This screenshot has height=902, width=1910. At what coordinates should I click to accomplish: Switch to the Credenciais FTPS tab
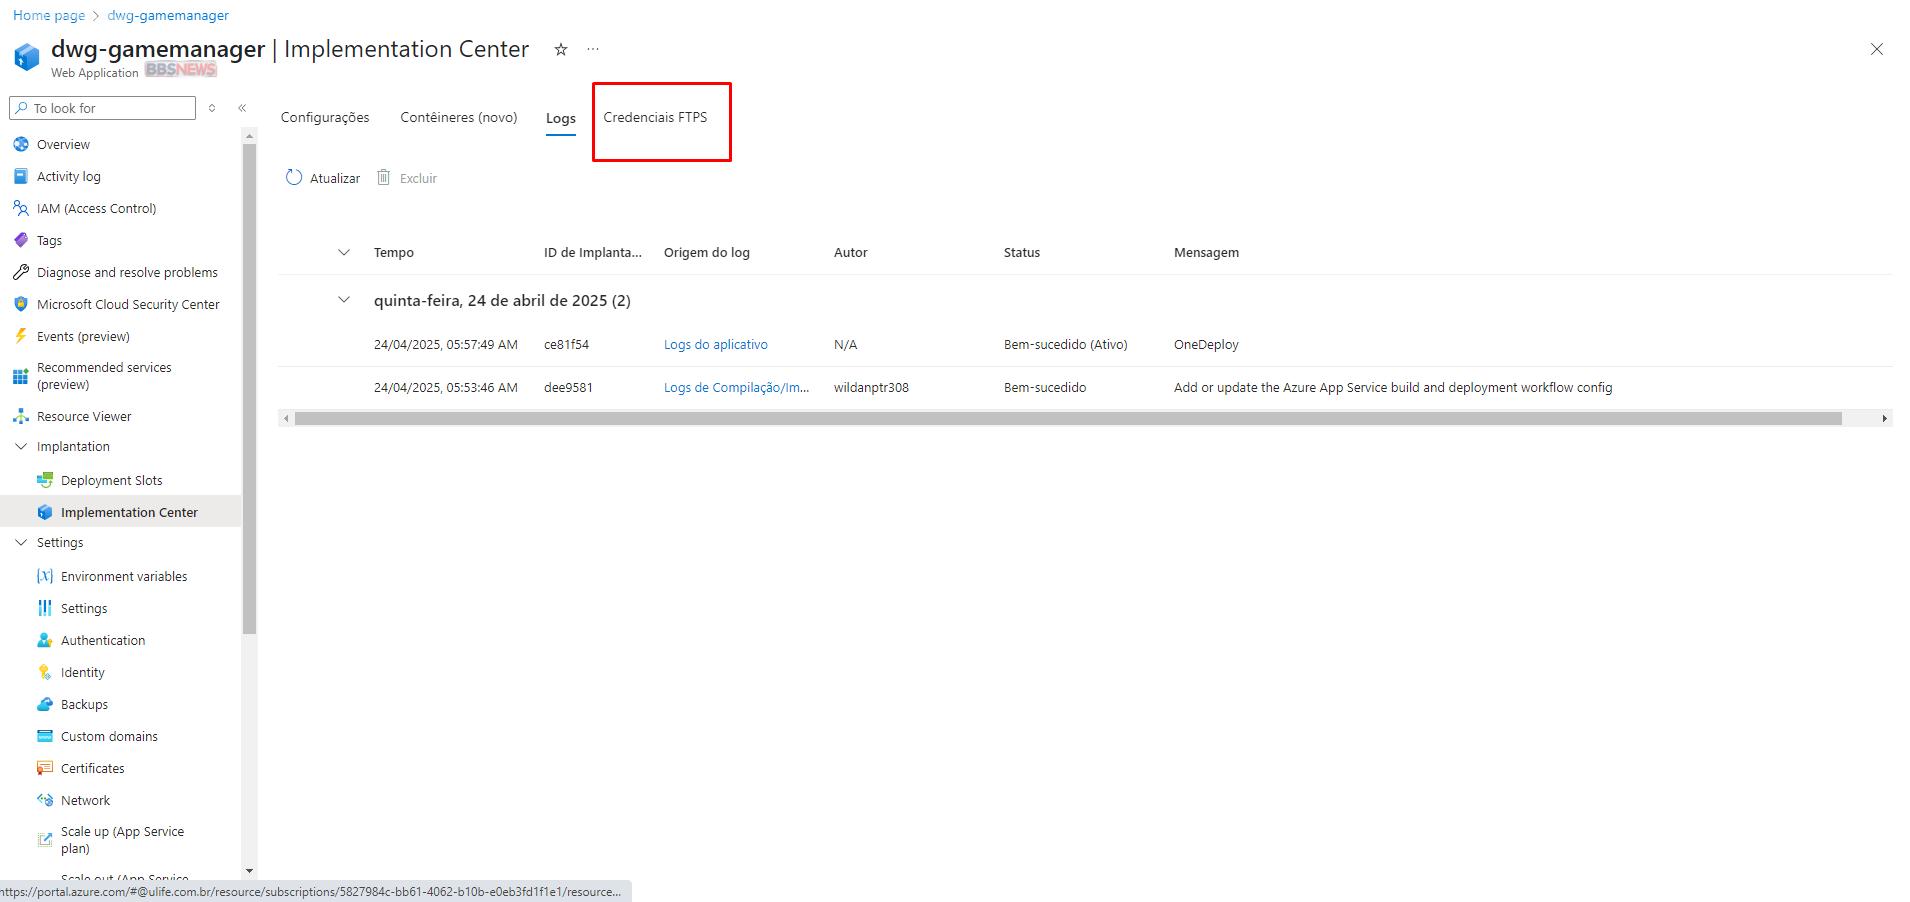pyautogui.click(x=655, y=118)
